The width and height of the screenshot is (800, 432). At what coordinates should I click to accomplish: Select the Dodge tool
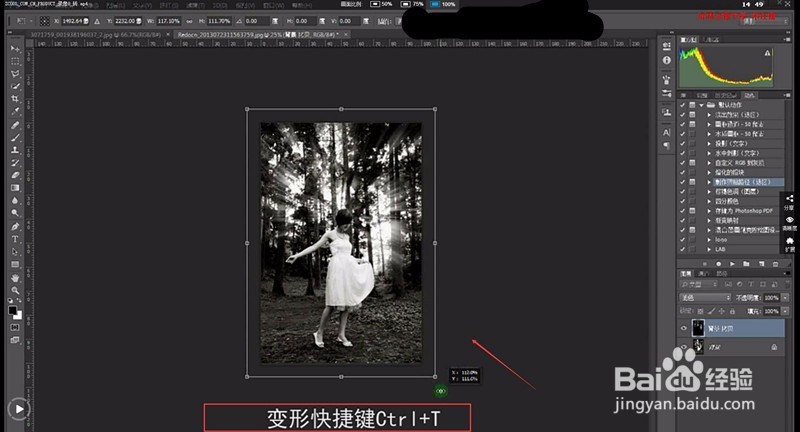tap(15, 213)
